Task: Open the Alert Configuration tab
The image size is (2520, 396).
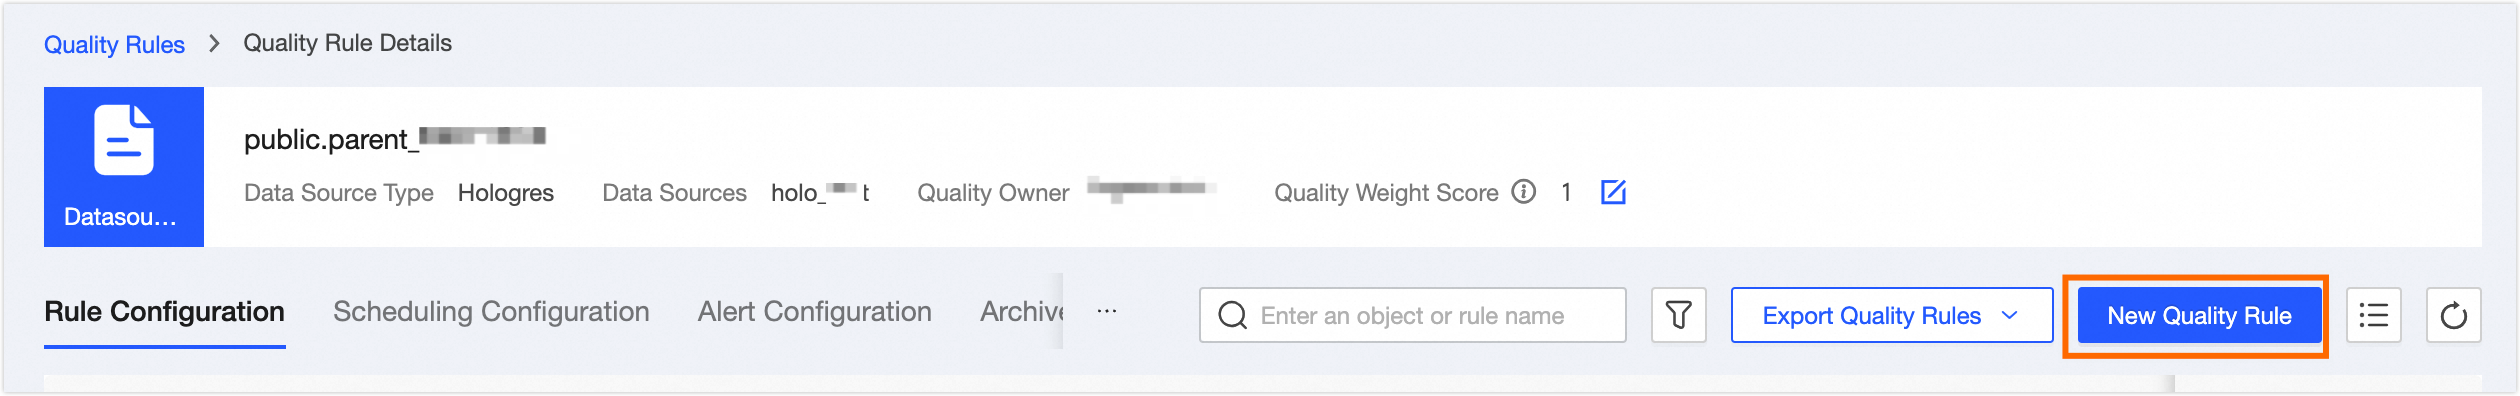Action: coord(814,312)
